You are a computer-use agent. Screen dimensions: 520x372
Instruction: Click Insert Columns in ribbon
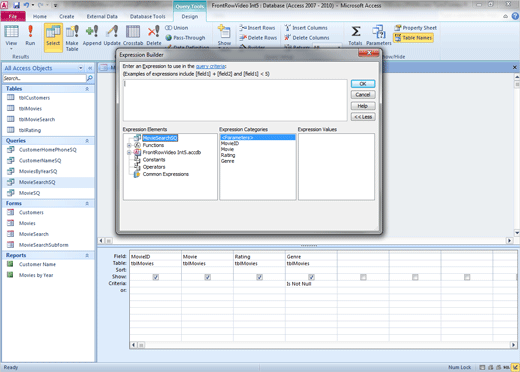tap(306, 28)
